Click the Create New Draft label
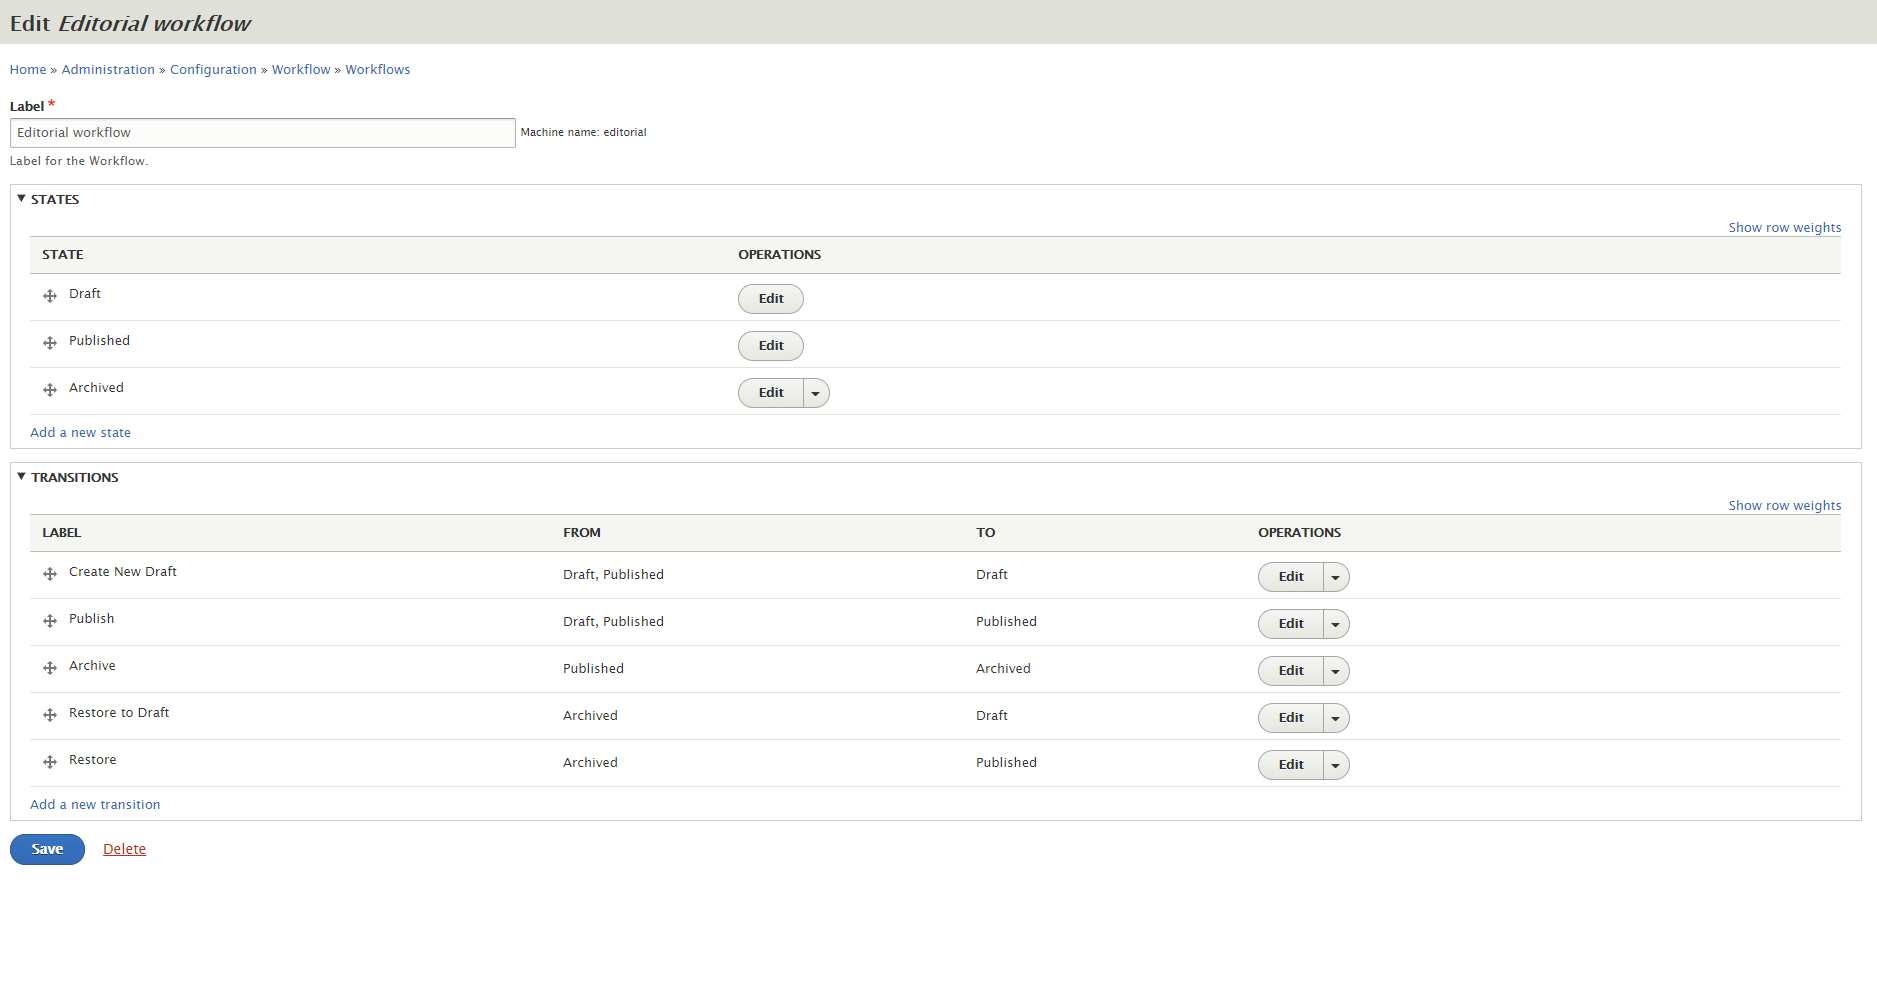Screen dimensions: 1877x1004 [123, 572]
